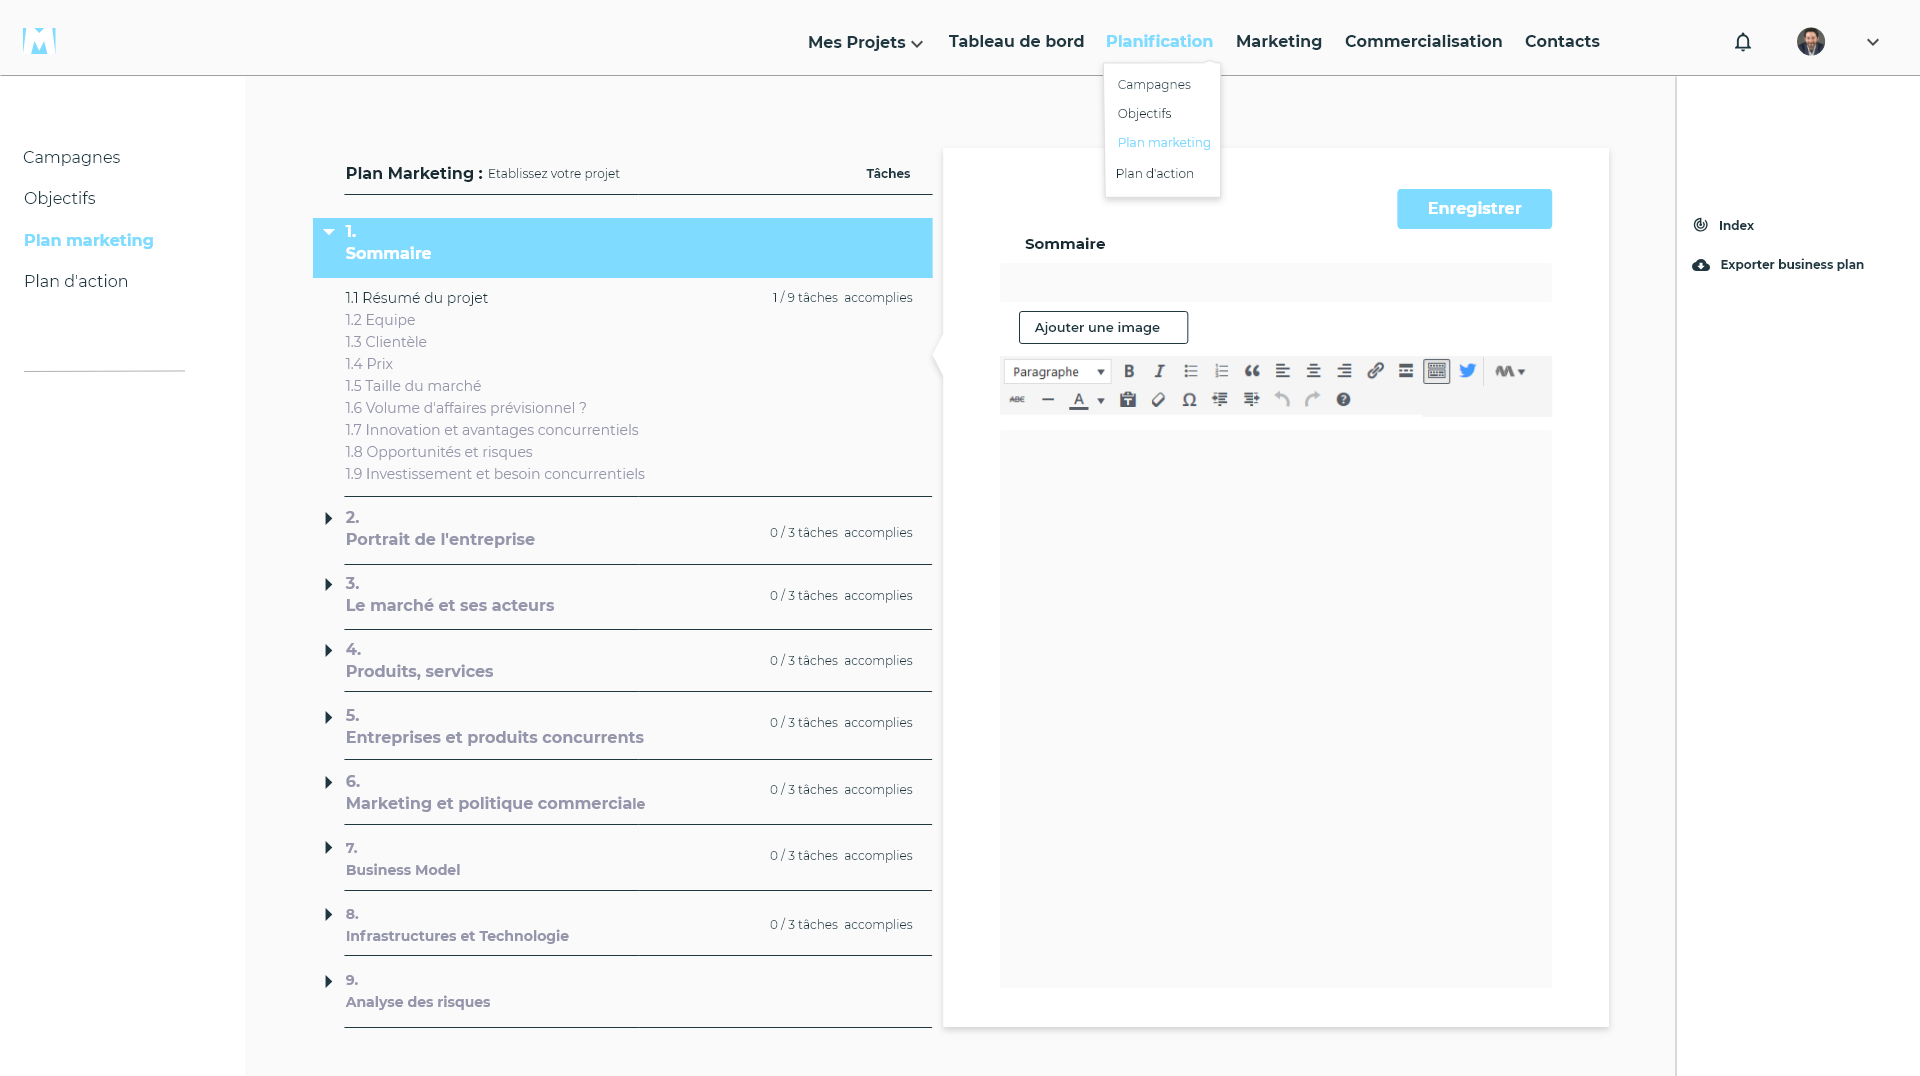Apply strikethrough formatting to text
1920x1076 pixels.
(1016, 399)
